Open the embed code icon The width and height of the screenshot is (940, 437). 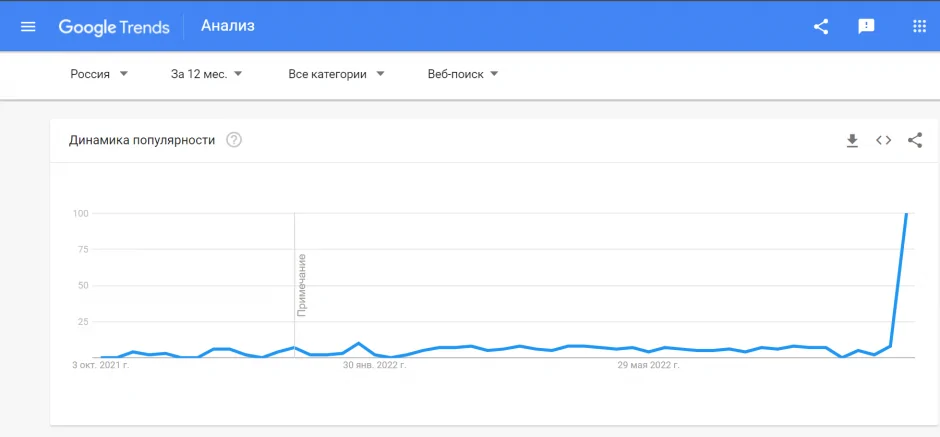(883, 140)
